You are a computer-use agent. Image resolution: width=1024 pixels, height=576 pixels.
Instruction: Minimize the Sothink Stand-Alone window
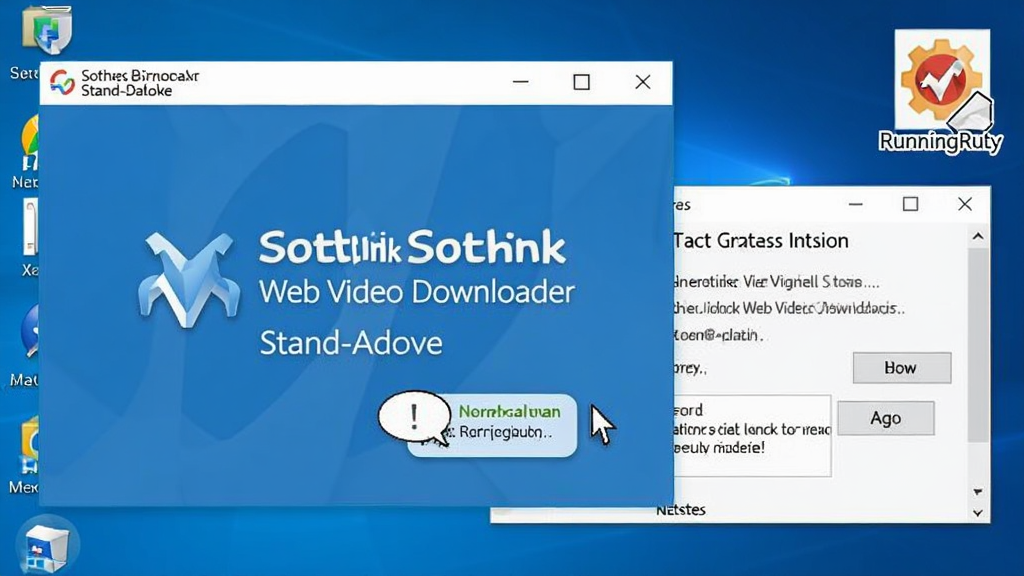click(520, 82)
